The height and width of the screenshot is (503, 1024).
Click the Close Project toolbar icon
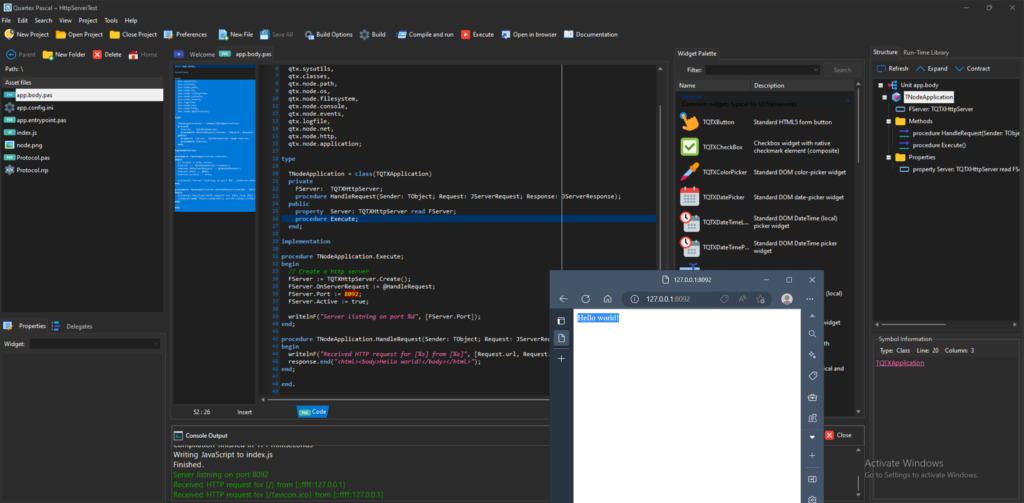[x=114, y=34]
